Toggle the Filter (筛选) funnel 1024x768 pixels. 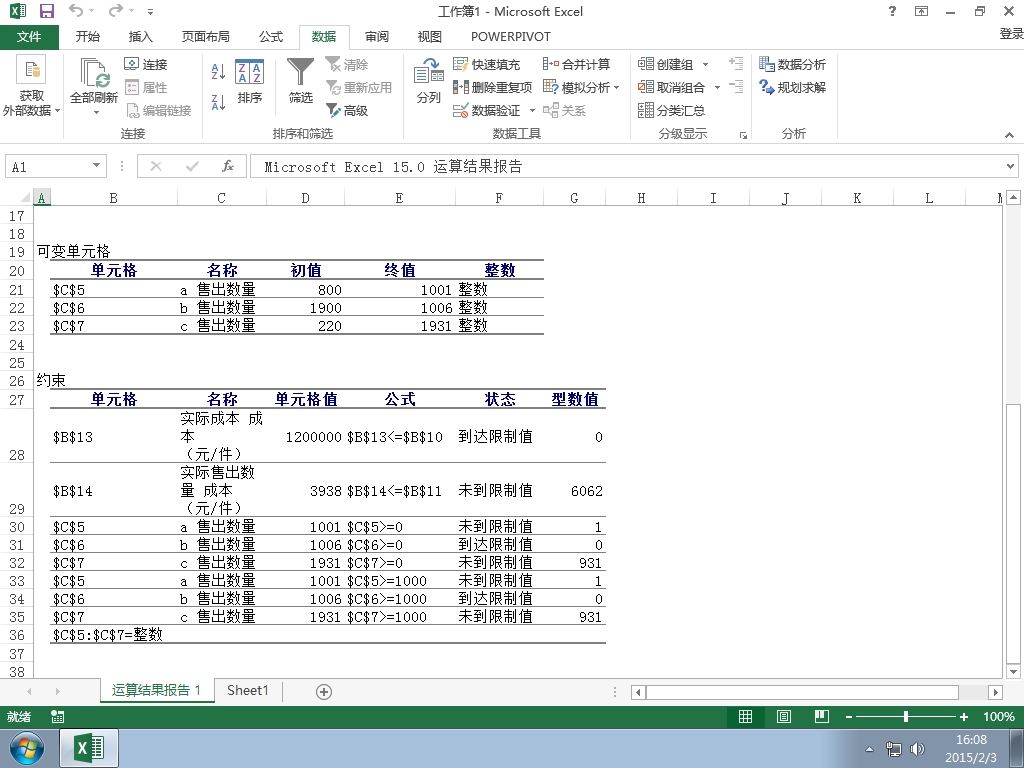(300, 81)
